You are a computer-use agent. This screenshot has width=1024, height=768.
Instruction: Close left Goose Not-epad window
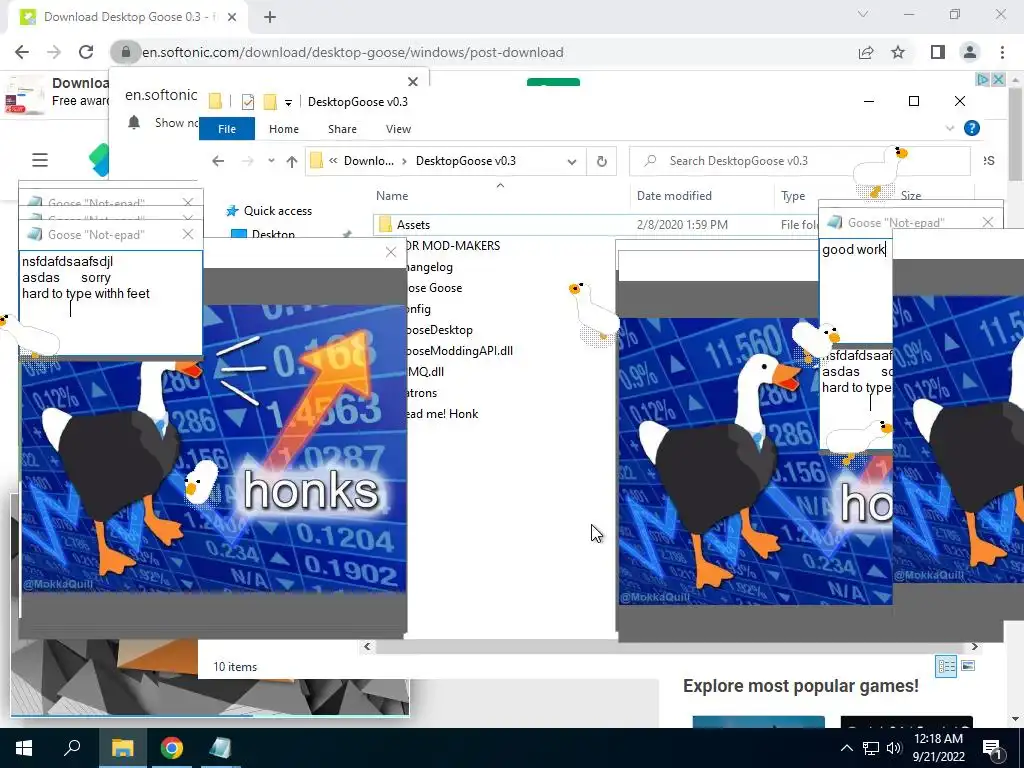pyautogui.click(x=188, y=234)
